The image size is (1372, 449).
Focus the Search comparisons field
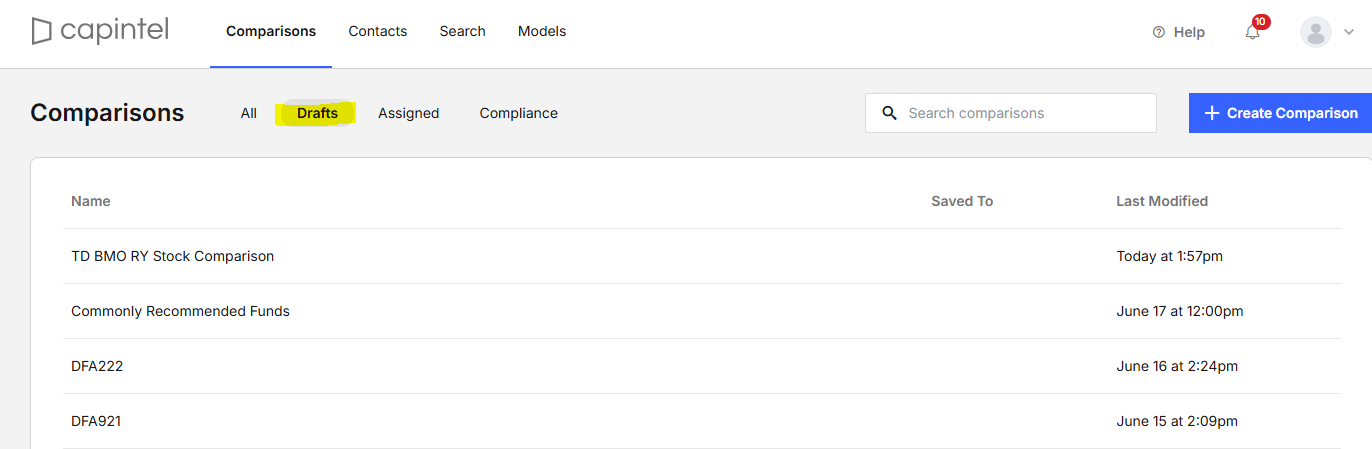click(x=1010, y=113)
